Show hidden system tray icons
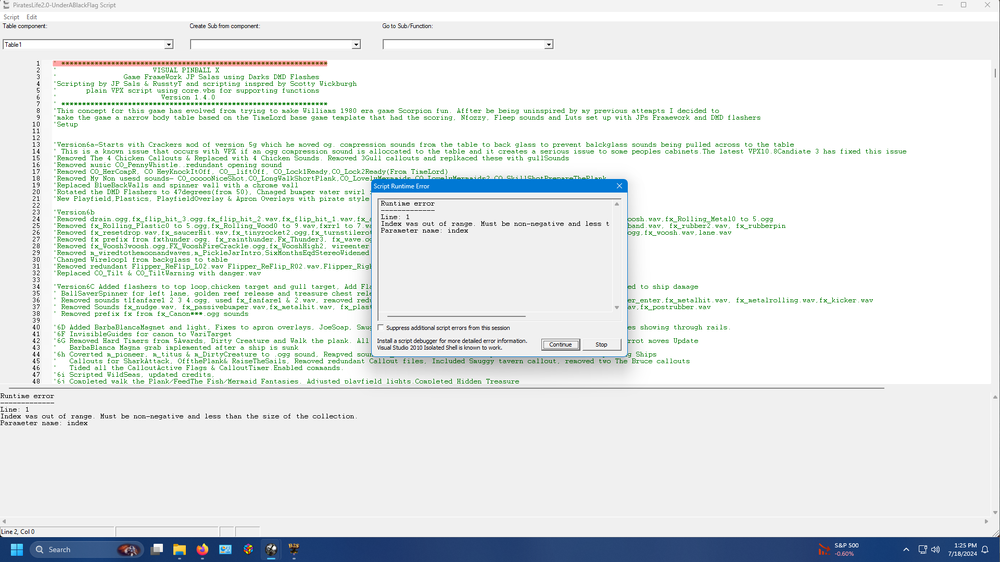The height and width of the screenshot is (562, 1000). [906, 549]
